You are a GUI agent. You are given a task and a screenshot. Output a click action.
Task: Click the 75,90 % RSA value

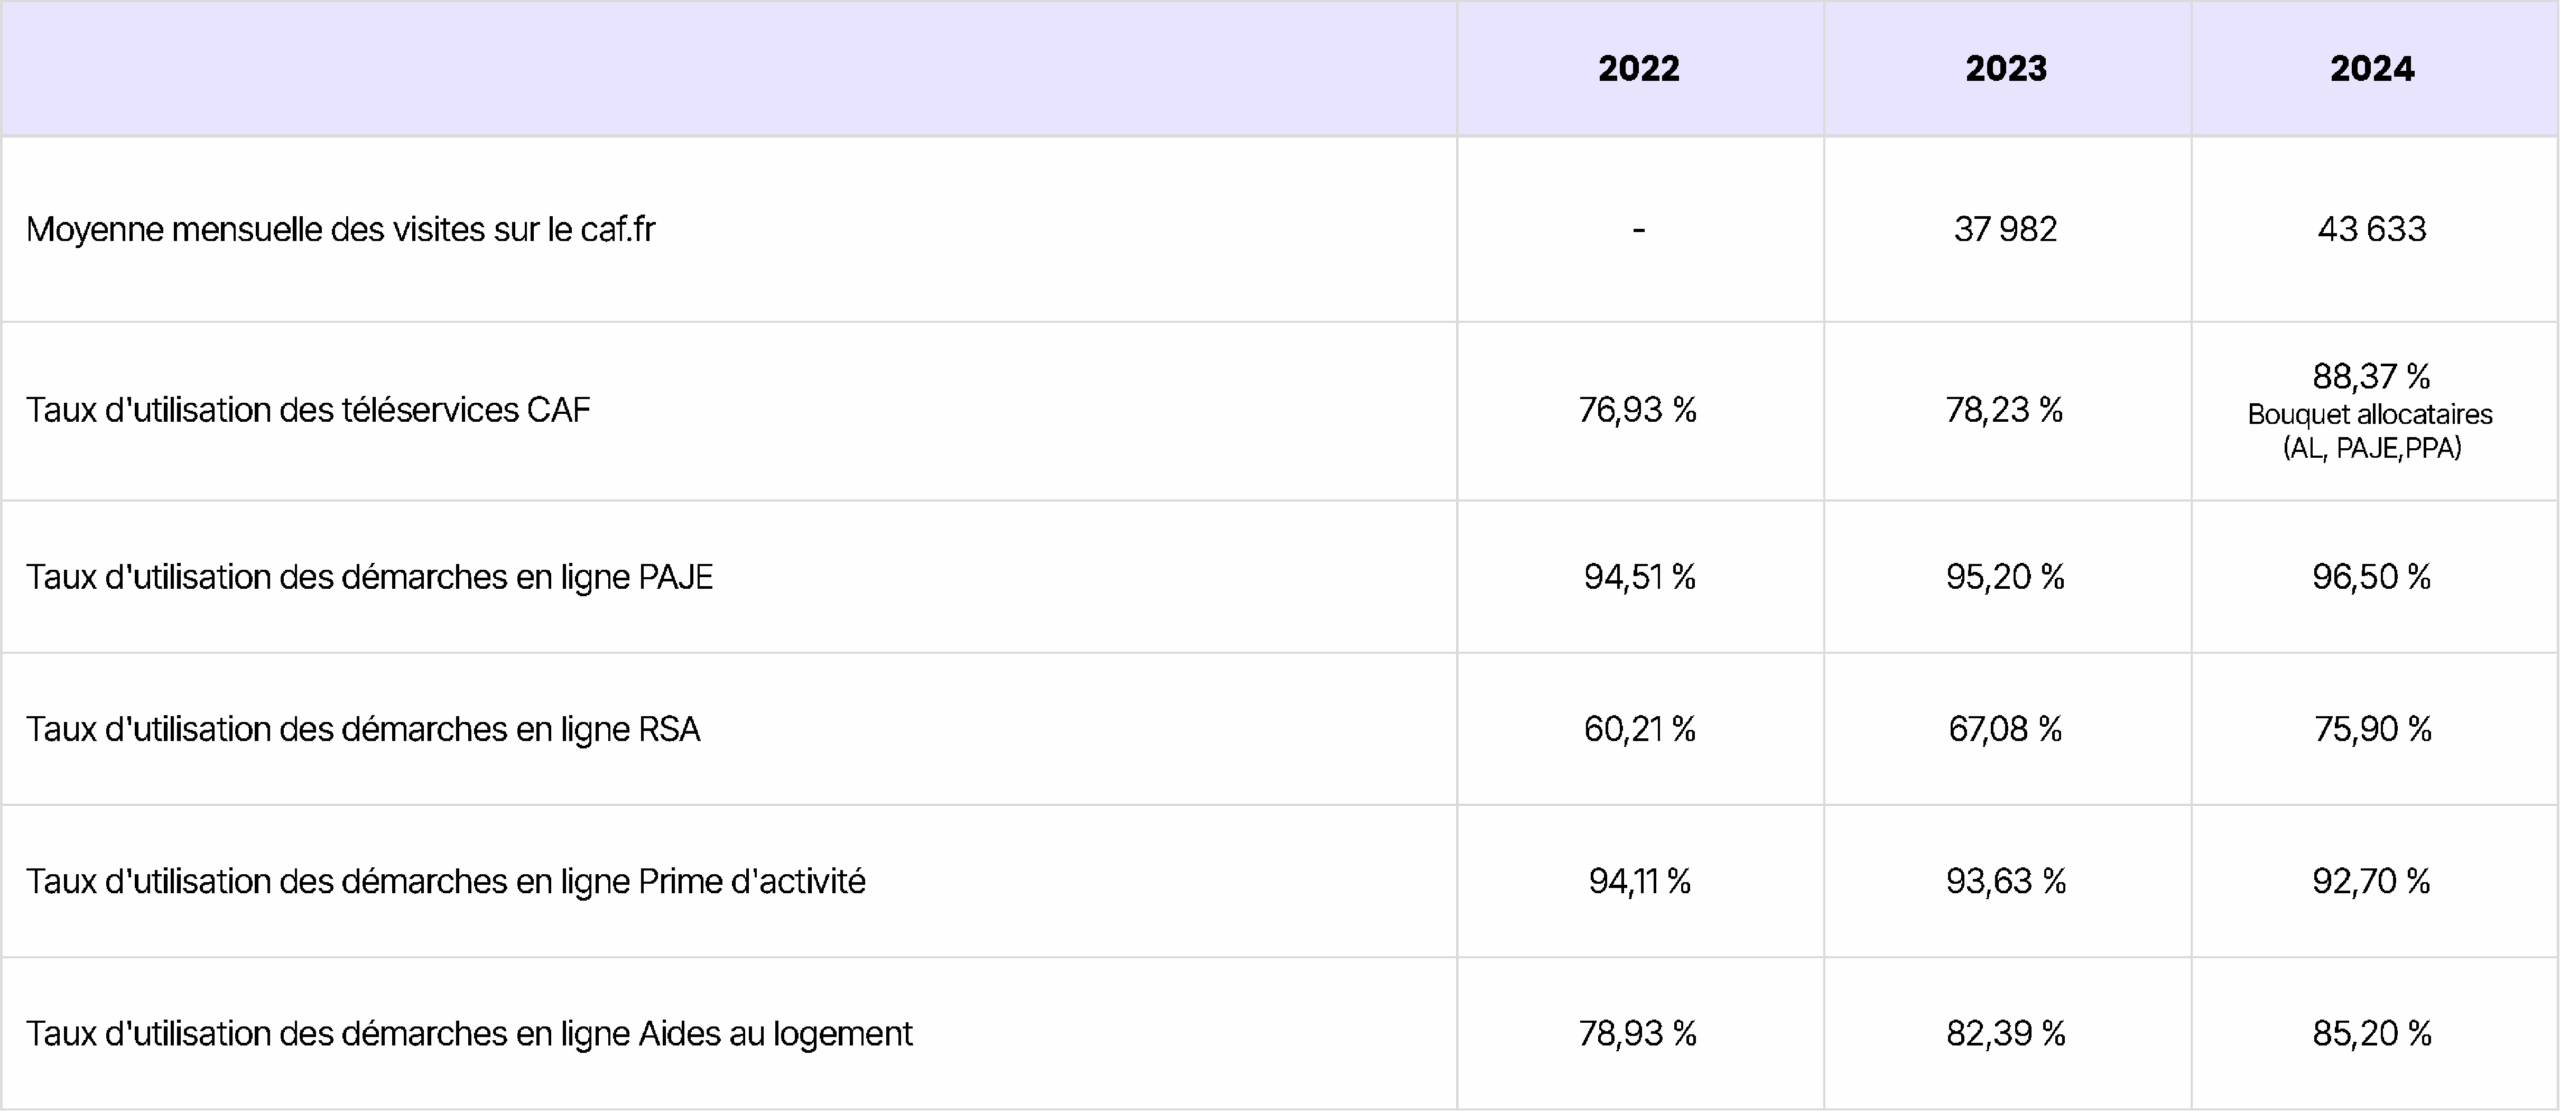(x=2372, y=729)
